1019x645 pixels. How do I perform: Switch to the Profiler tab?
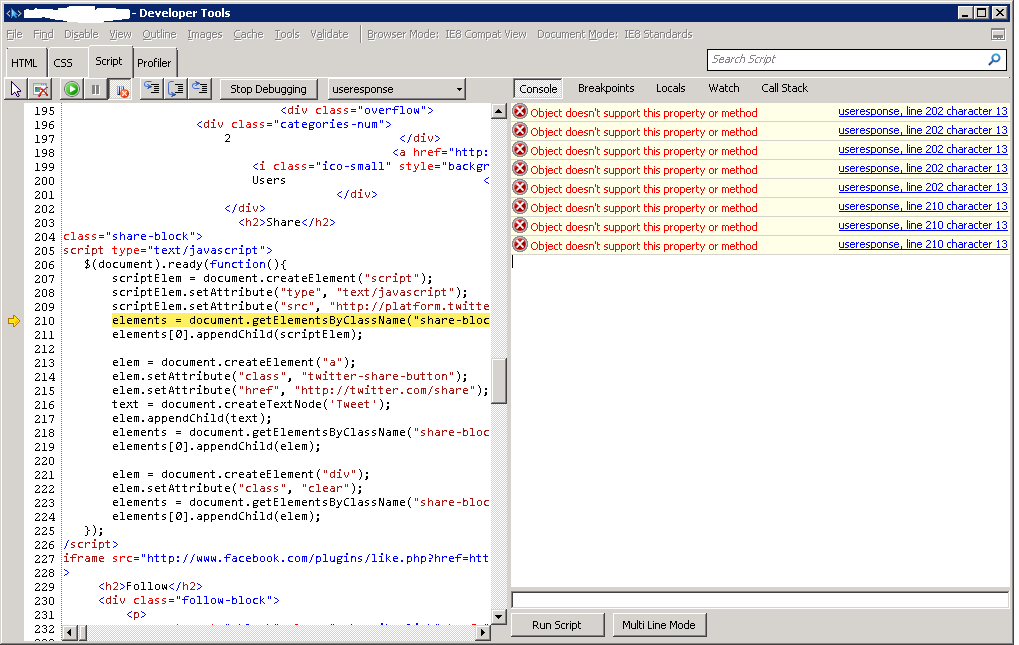click(x=154, y=63)
